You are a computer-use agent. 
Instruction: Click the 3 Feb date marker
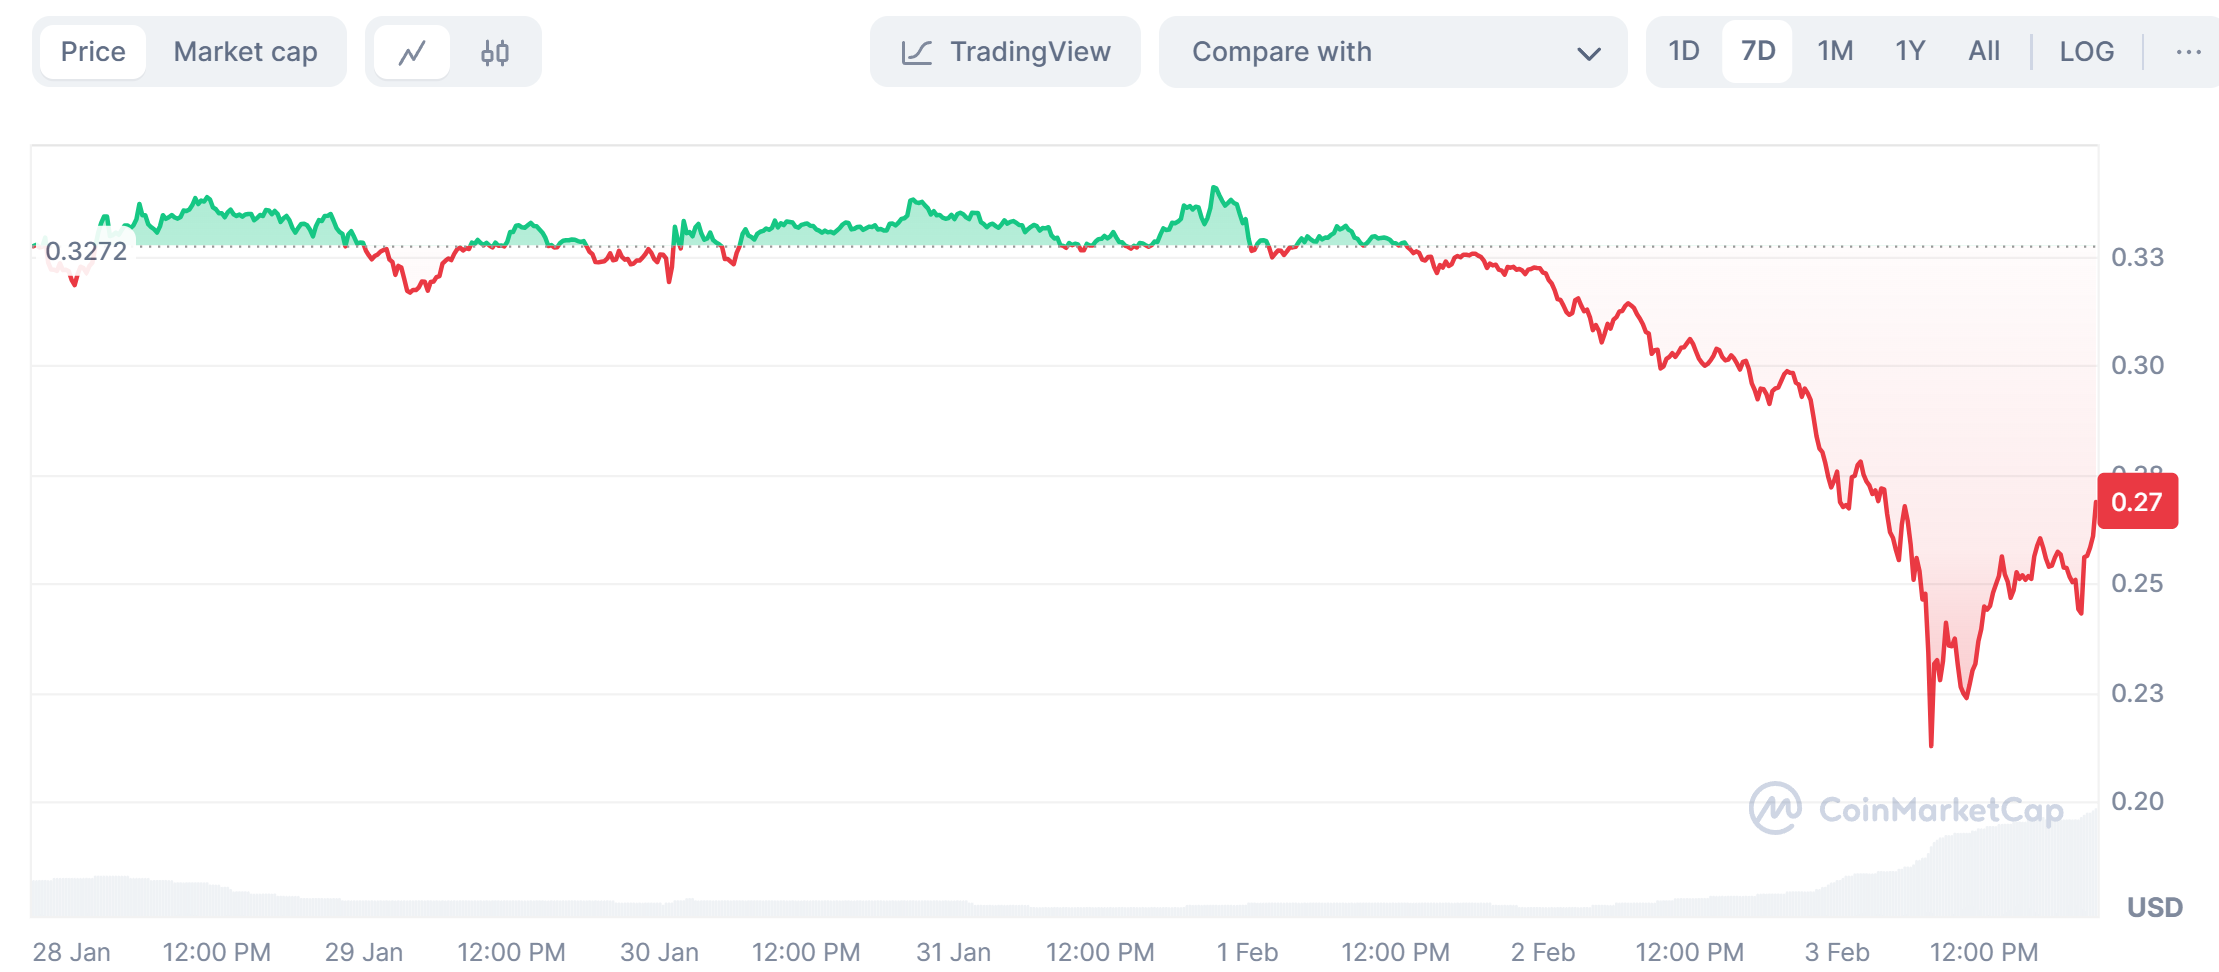point(1836,951)
